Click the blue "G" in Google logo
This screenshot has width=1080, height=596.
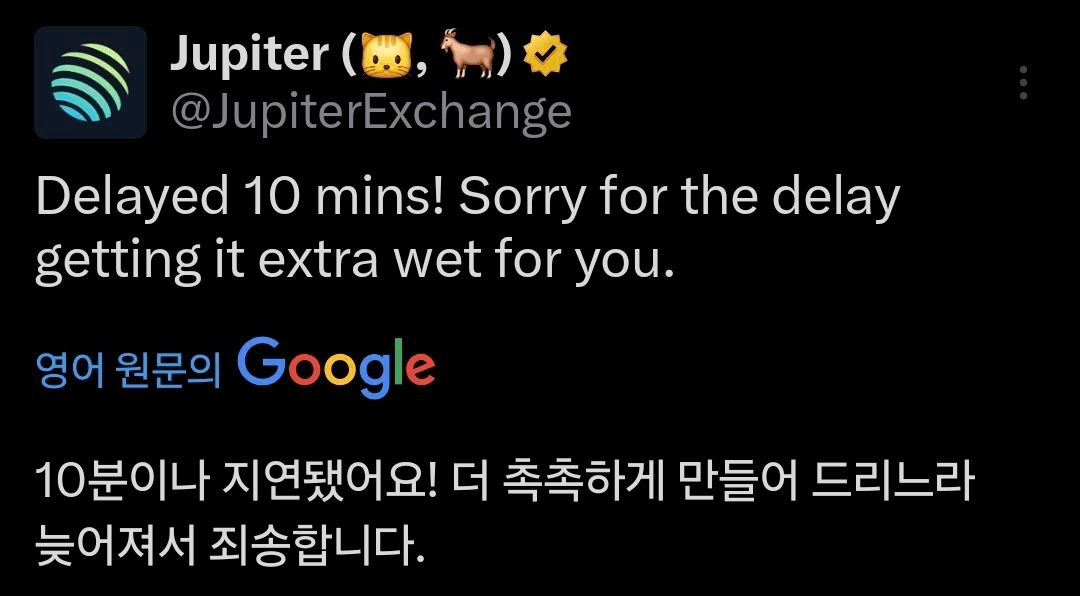point(262,363)
